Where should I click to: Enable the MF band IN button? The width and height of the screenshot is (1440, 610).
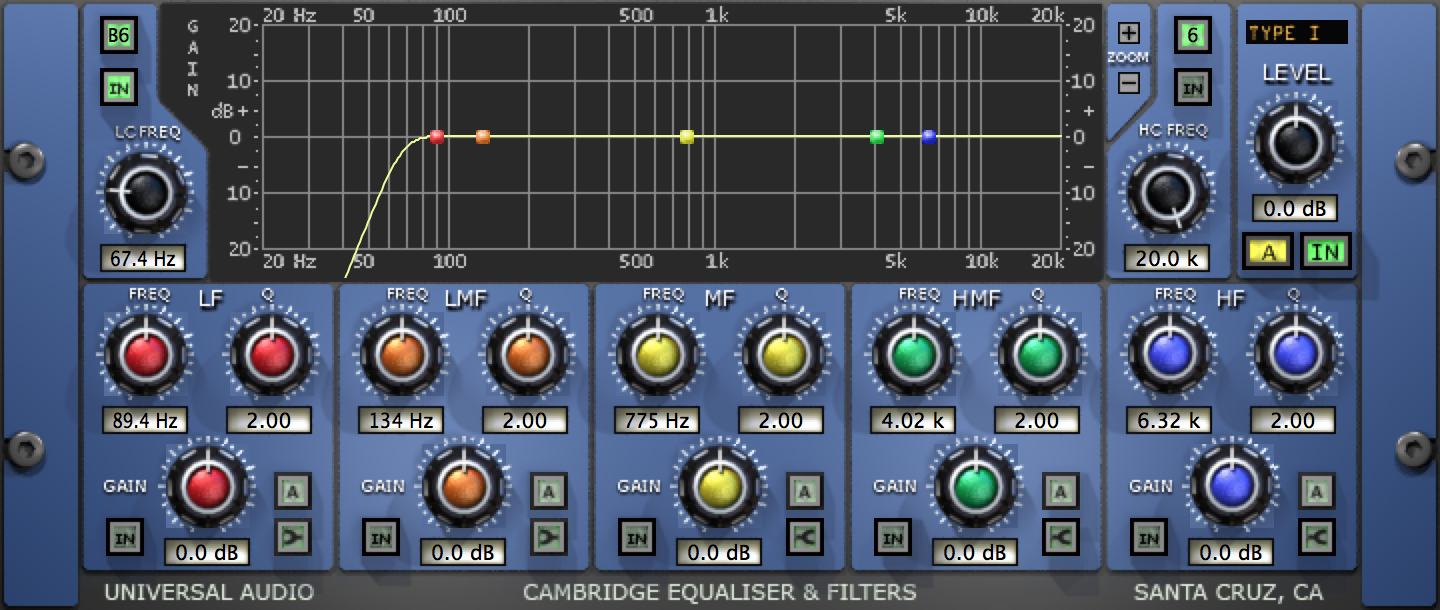(637, 539)
